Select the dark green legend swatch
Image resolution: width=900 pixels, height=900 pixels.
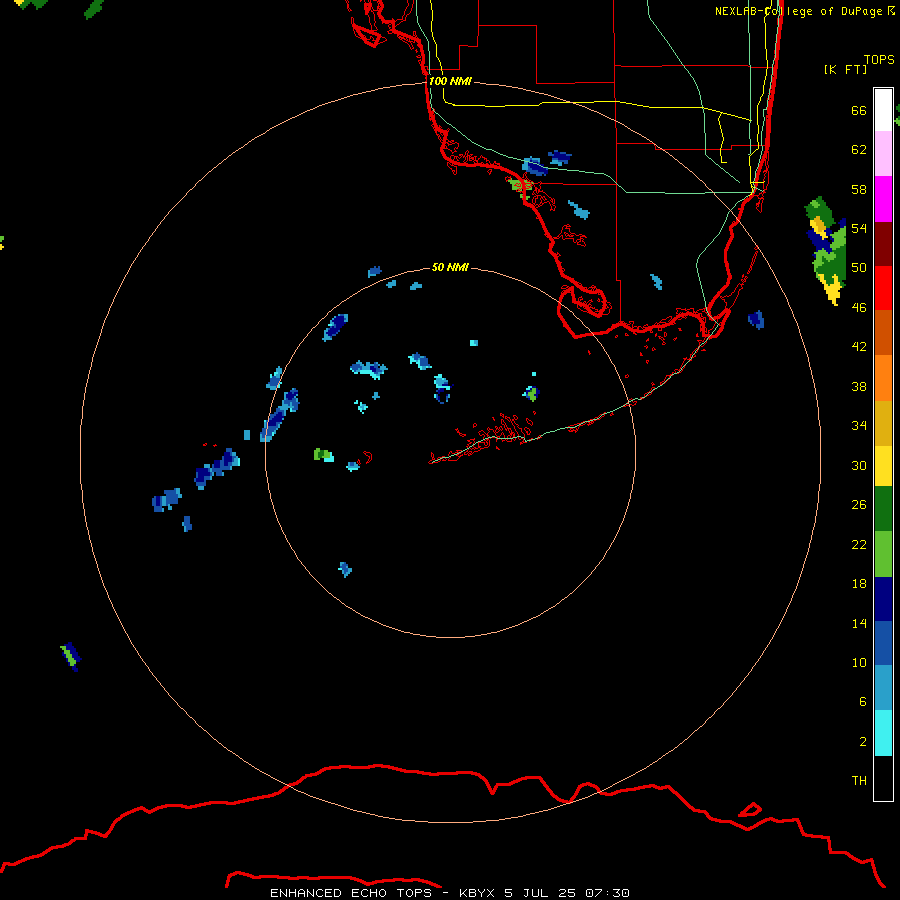[883, 509]
